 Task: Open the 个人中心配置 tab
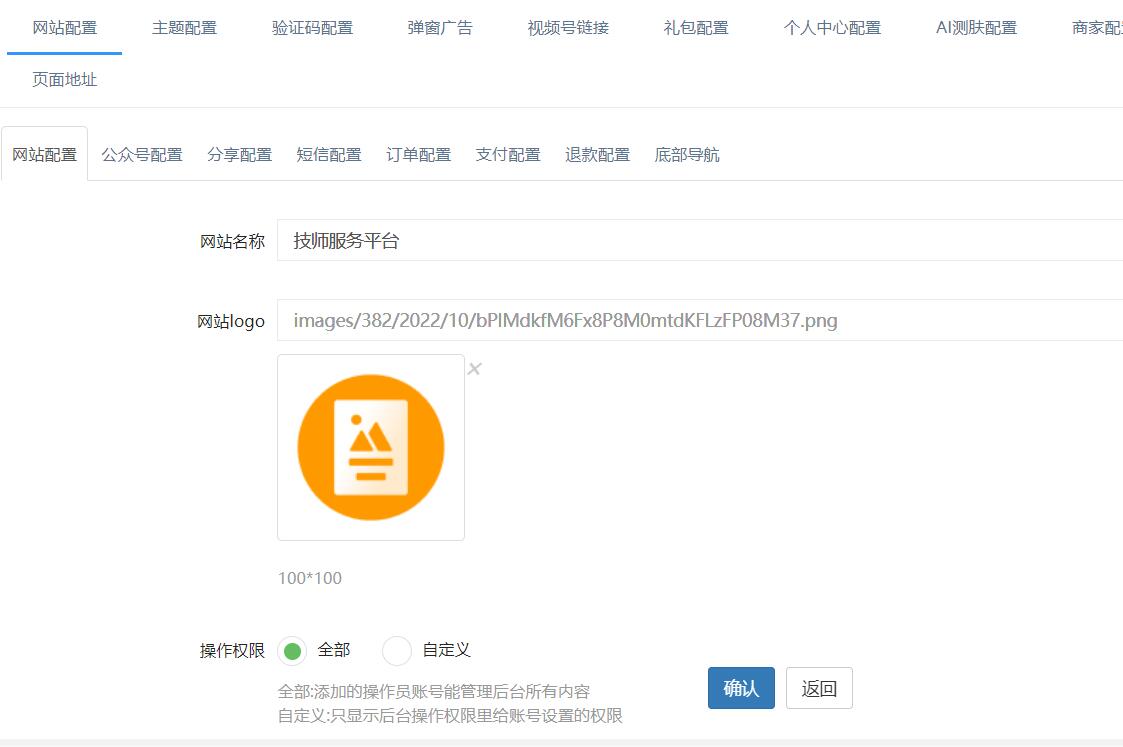(831, 28)
